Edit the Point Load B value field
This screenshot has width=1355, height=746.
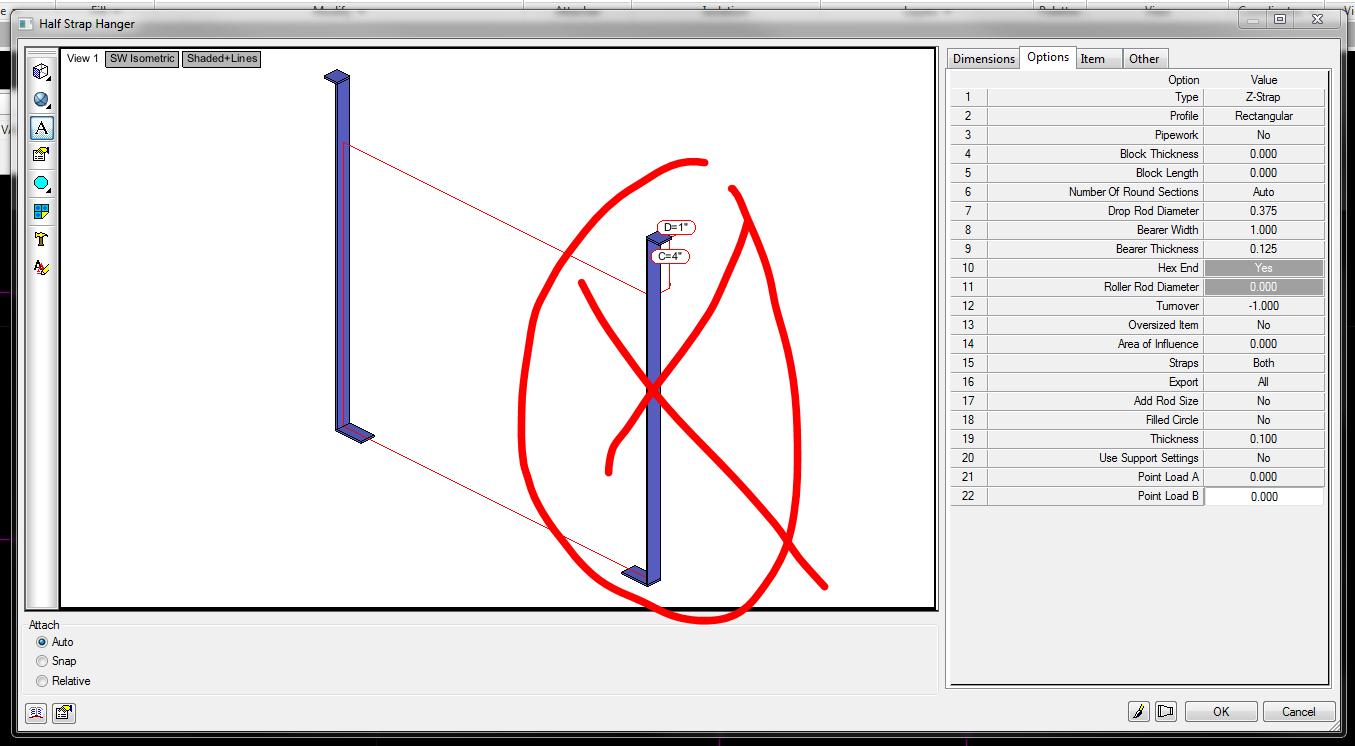click(1263, 495)
